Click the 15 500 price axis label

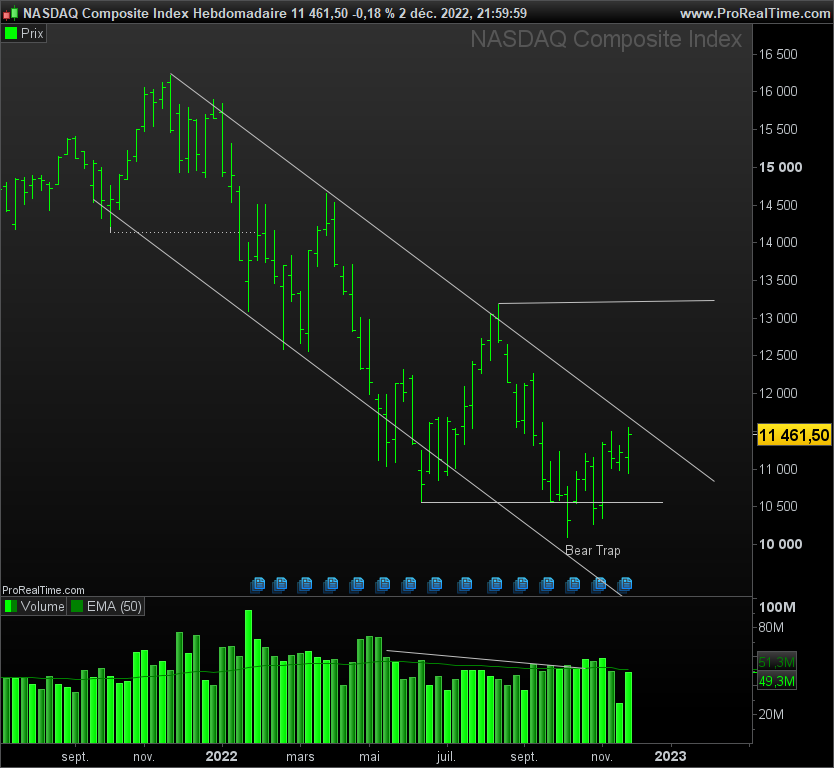[778, 129]
